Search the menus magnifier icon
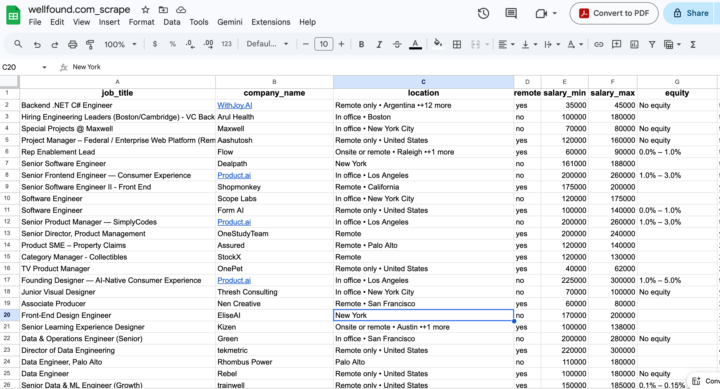The height and width of the screenshot is (389, 720). [x=18, y=44]
